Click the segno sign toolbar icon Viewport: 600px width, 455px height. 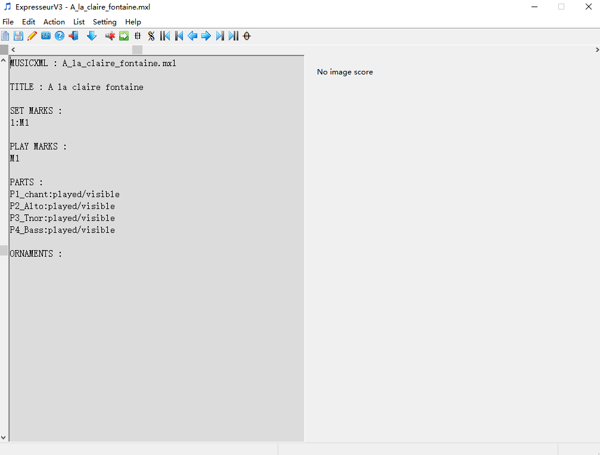151,36
